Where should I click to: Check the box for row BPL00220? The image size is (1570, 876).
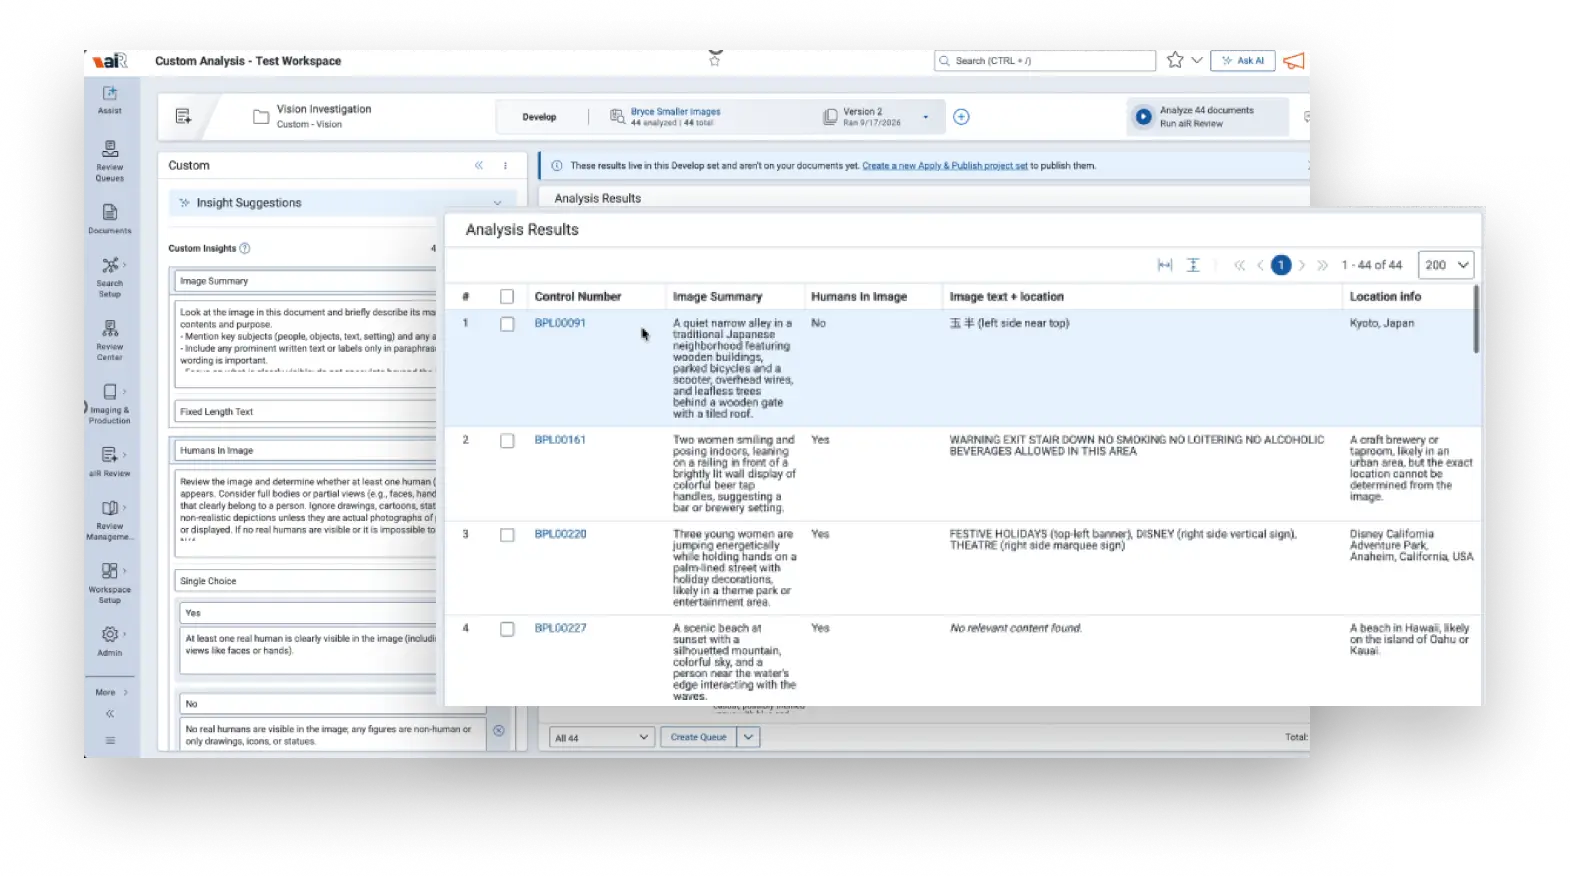tap(507, 535)
